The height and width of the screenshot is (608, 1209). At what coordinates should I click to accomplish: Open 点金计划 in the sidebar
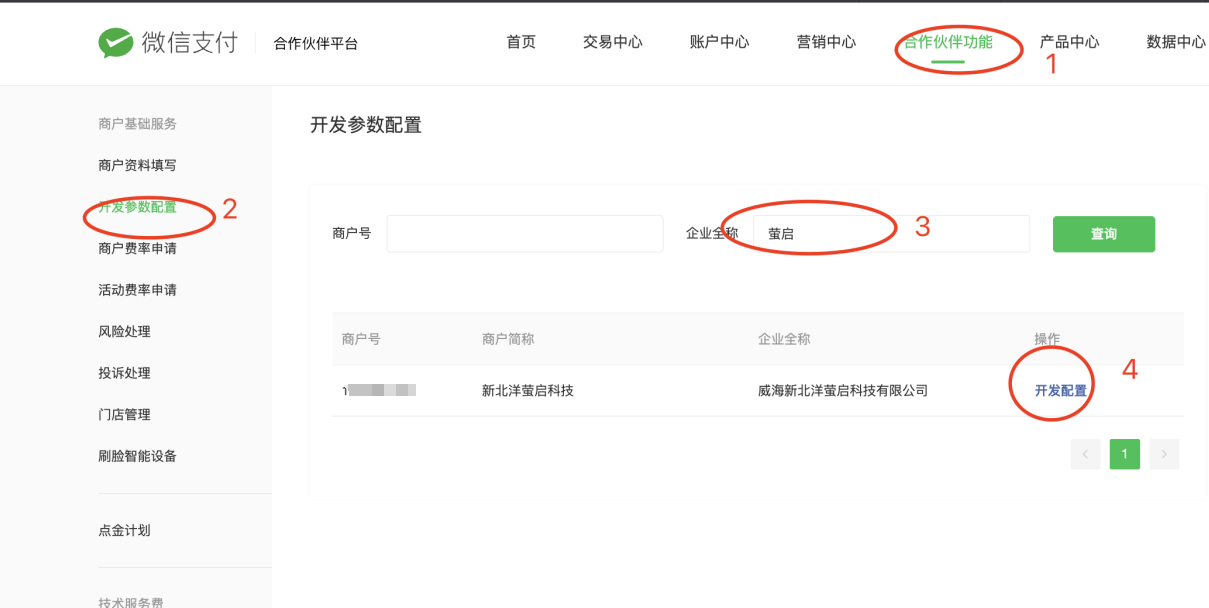[124, 530]
